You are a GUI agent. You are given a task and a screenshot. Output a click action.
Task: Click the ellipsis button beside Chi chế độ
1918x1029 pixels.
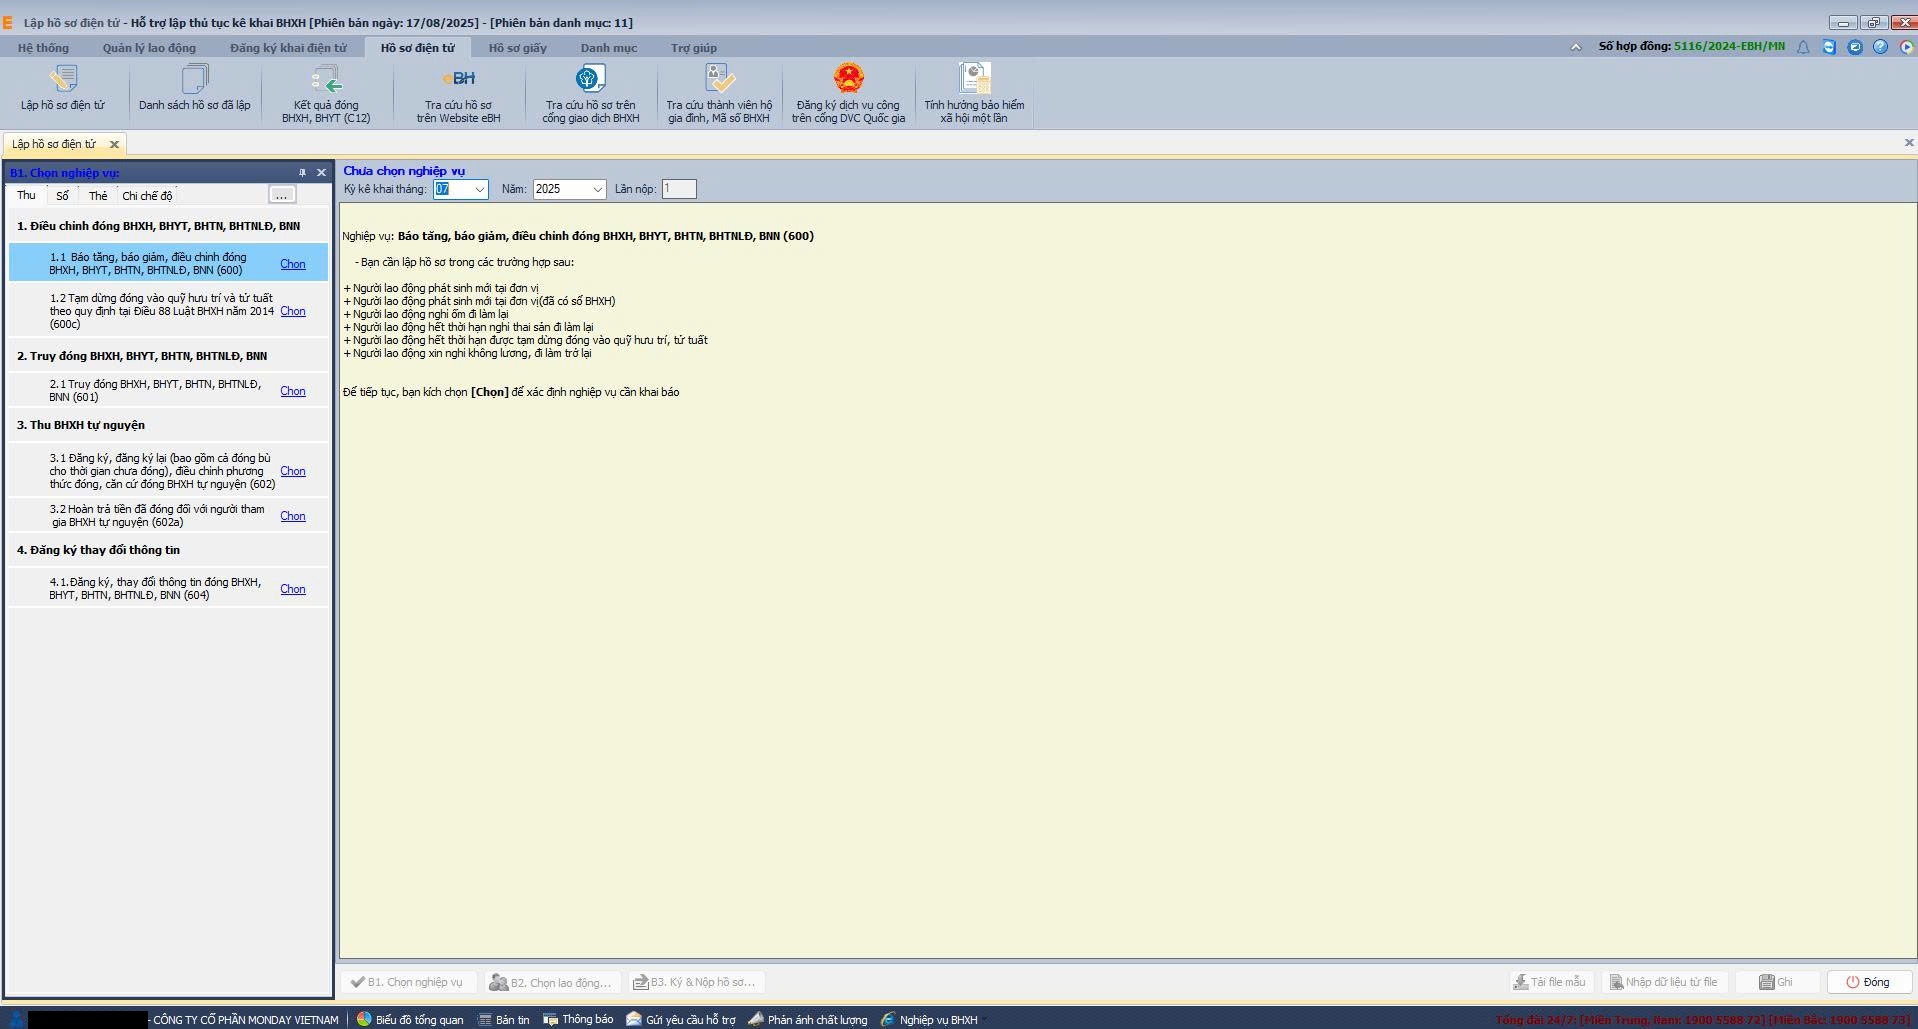[282, 195]
